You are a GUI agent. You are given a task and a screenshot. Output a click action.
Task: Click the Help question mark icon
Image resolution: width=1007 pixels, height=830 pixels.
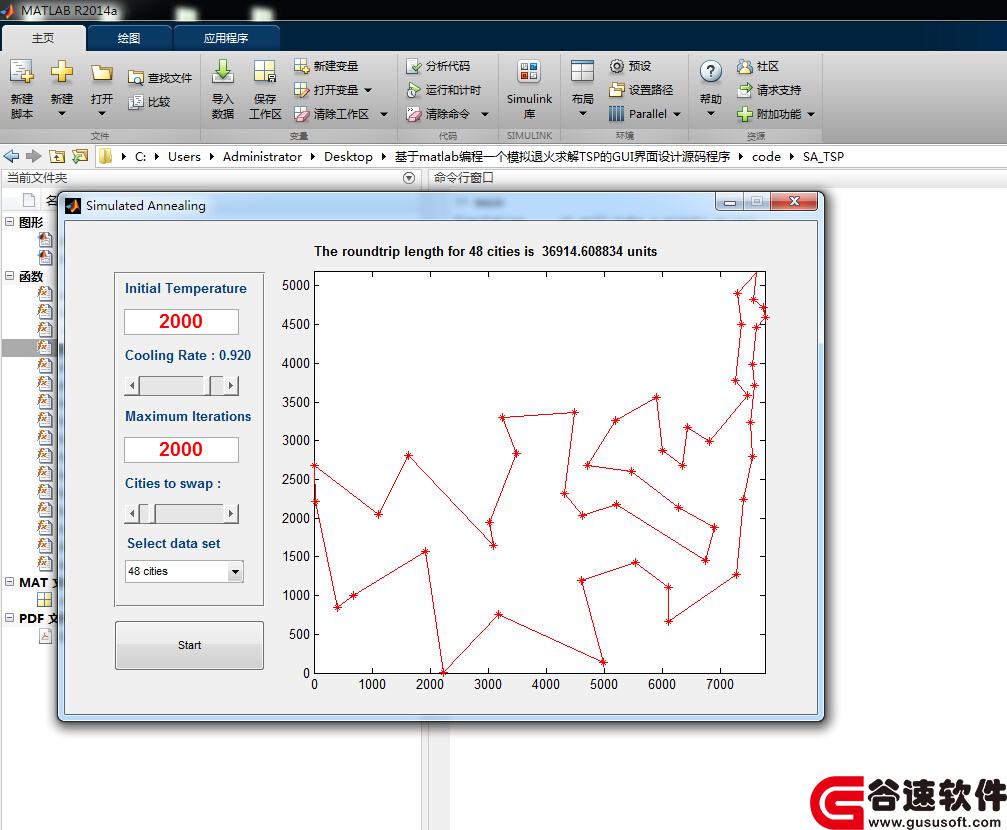[710, 71]
